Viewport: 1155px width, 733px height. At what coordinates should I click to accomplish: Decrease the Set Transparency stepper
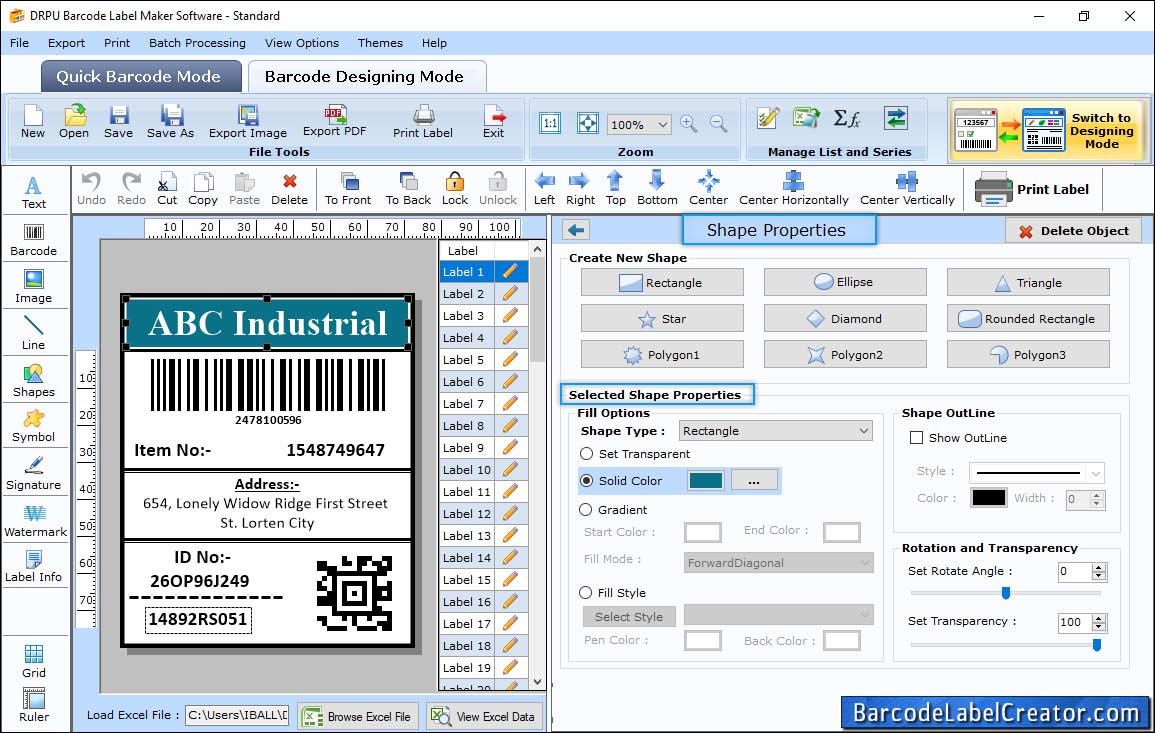tap(1098, 626)
